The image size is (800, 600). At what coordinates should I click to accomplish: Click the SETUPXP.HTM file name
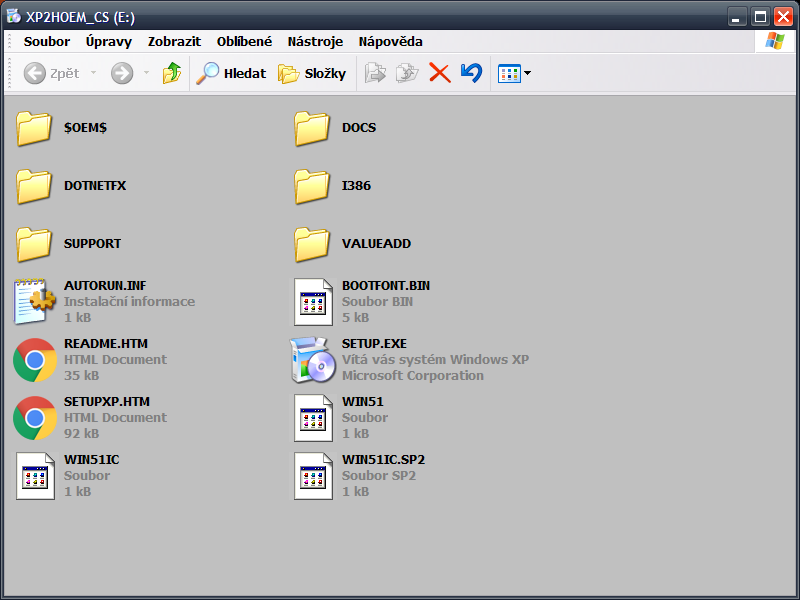pos(107,402)
